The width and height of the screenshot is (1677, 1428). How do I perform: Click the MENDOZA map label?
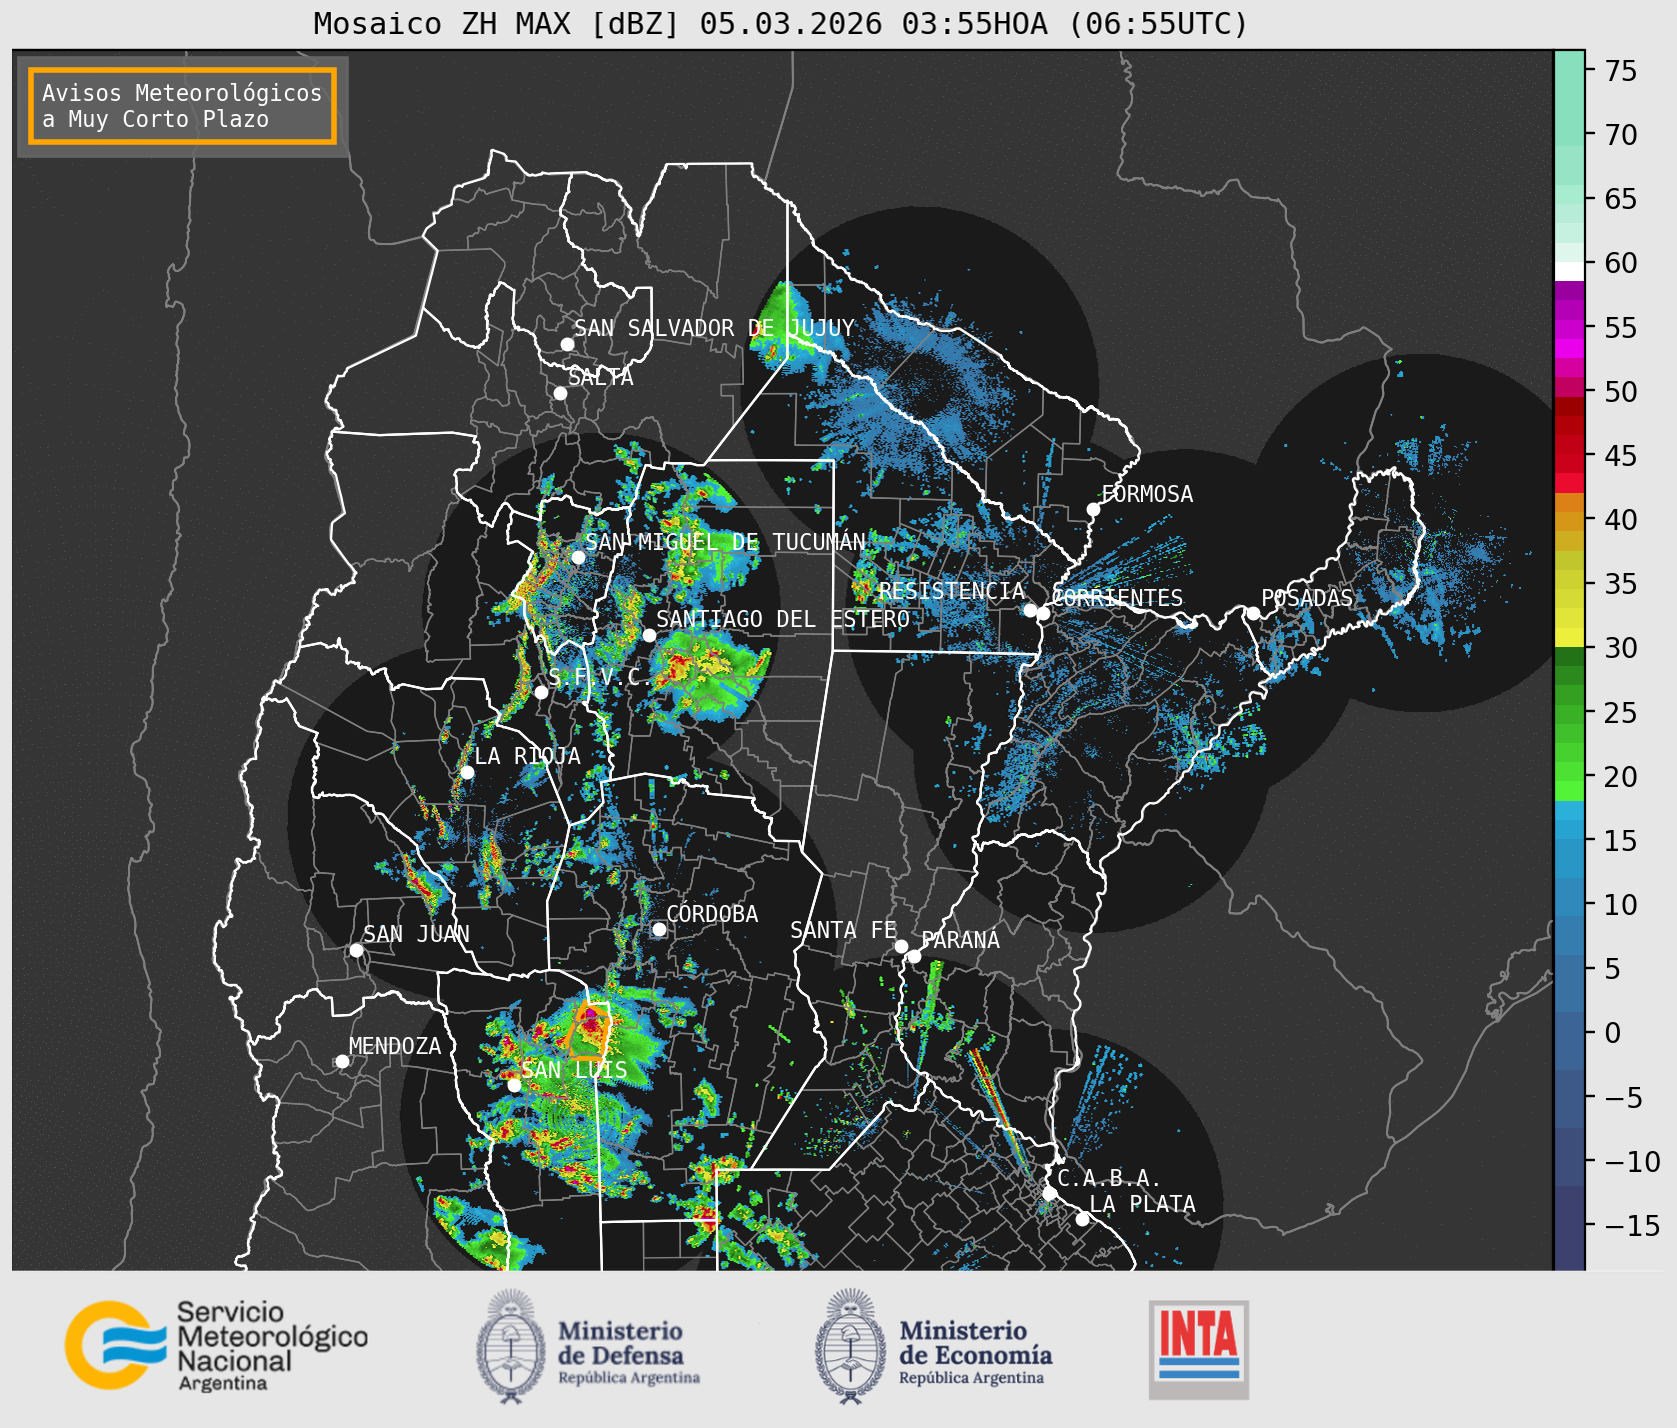(395, 1046)
